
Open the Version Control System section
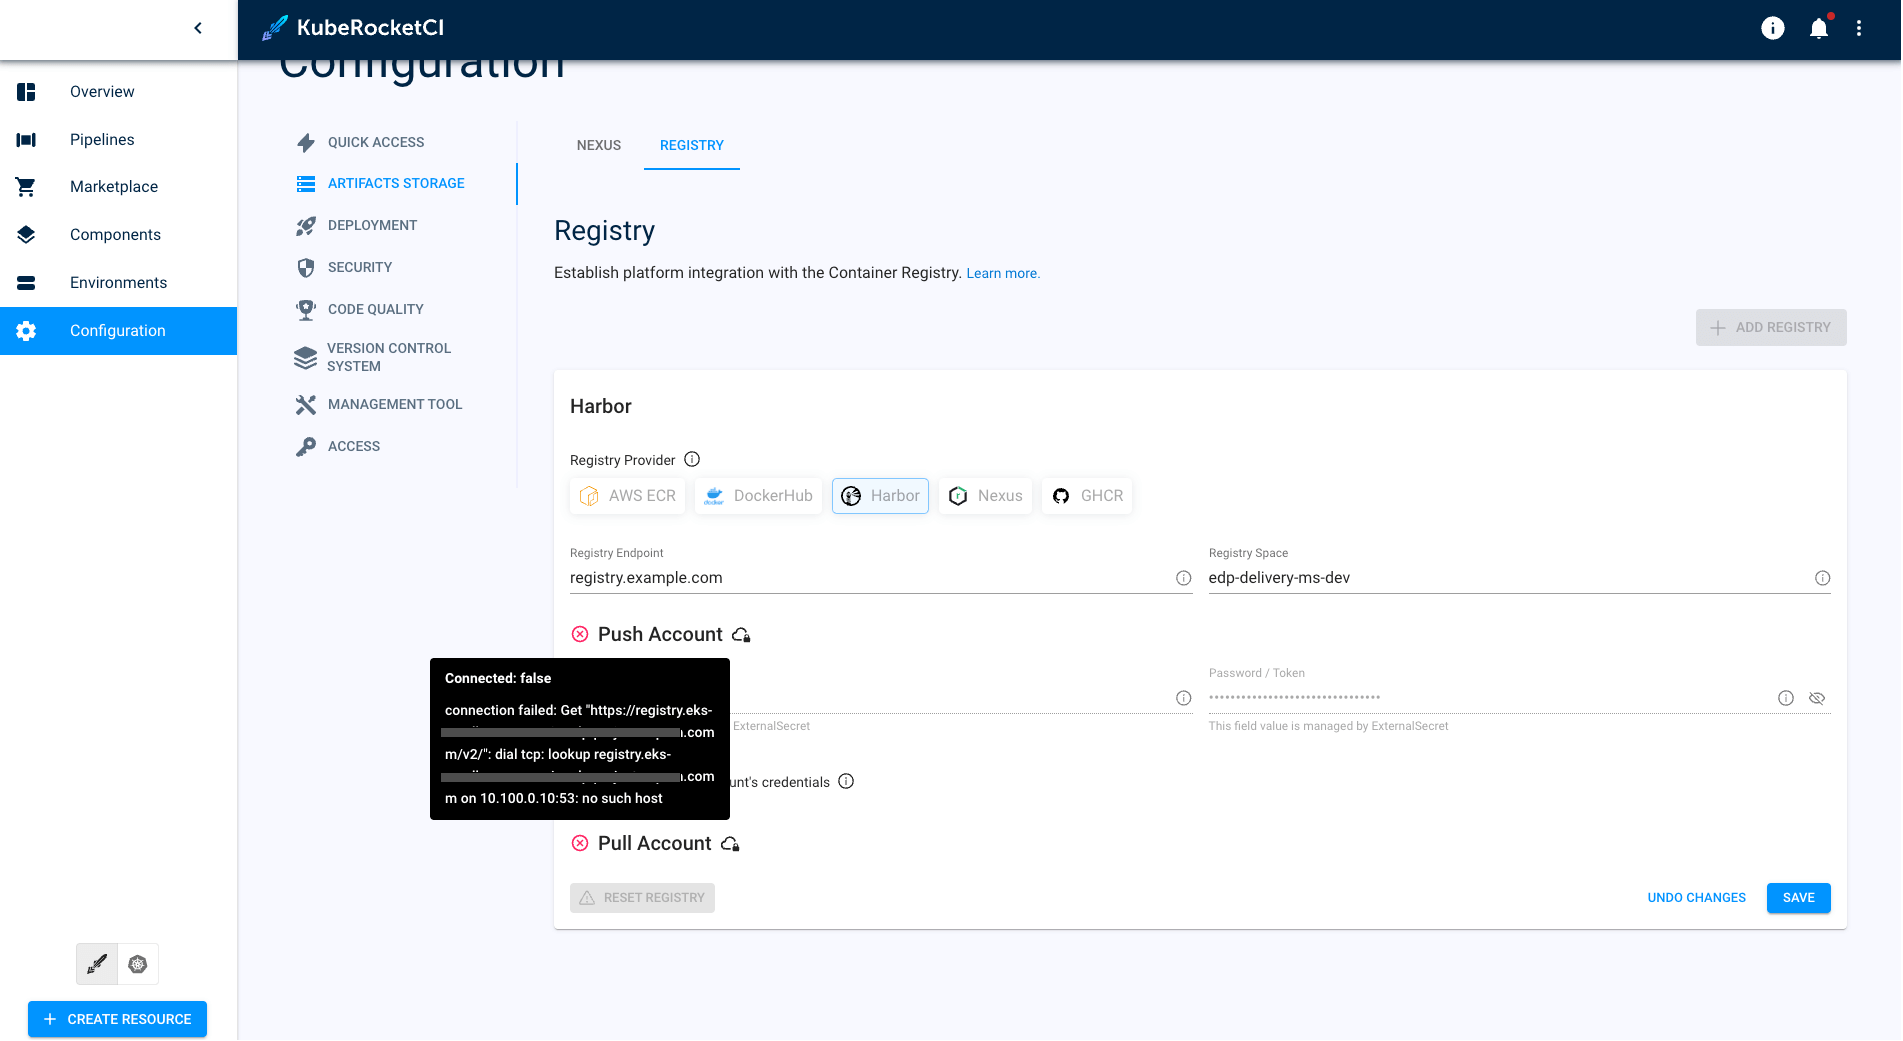point(388,357)
